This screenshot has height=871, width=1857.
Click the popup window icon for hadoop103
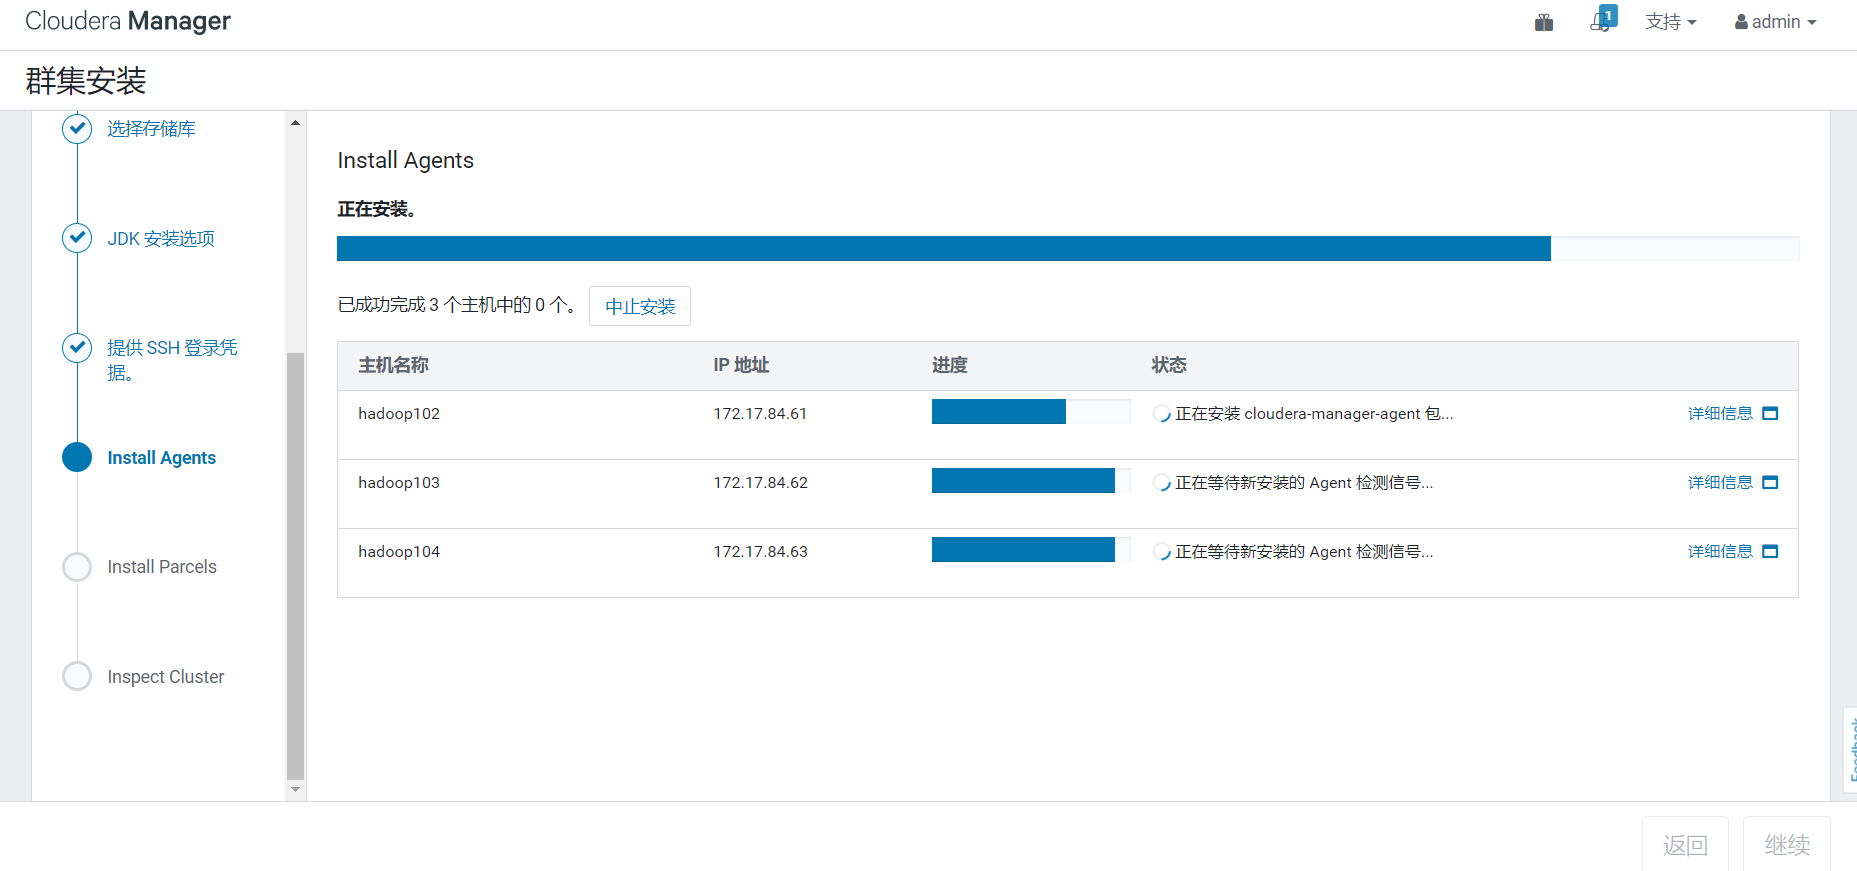point(1770,483)
